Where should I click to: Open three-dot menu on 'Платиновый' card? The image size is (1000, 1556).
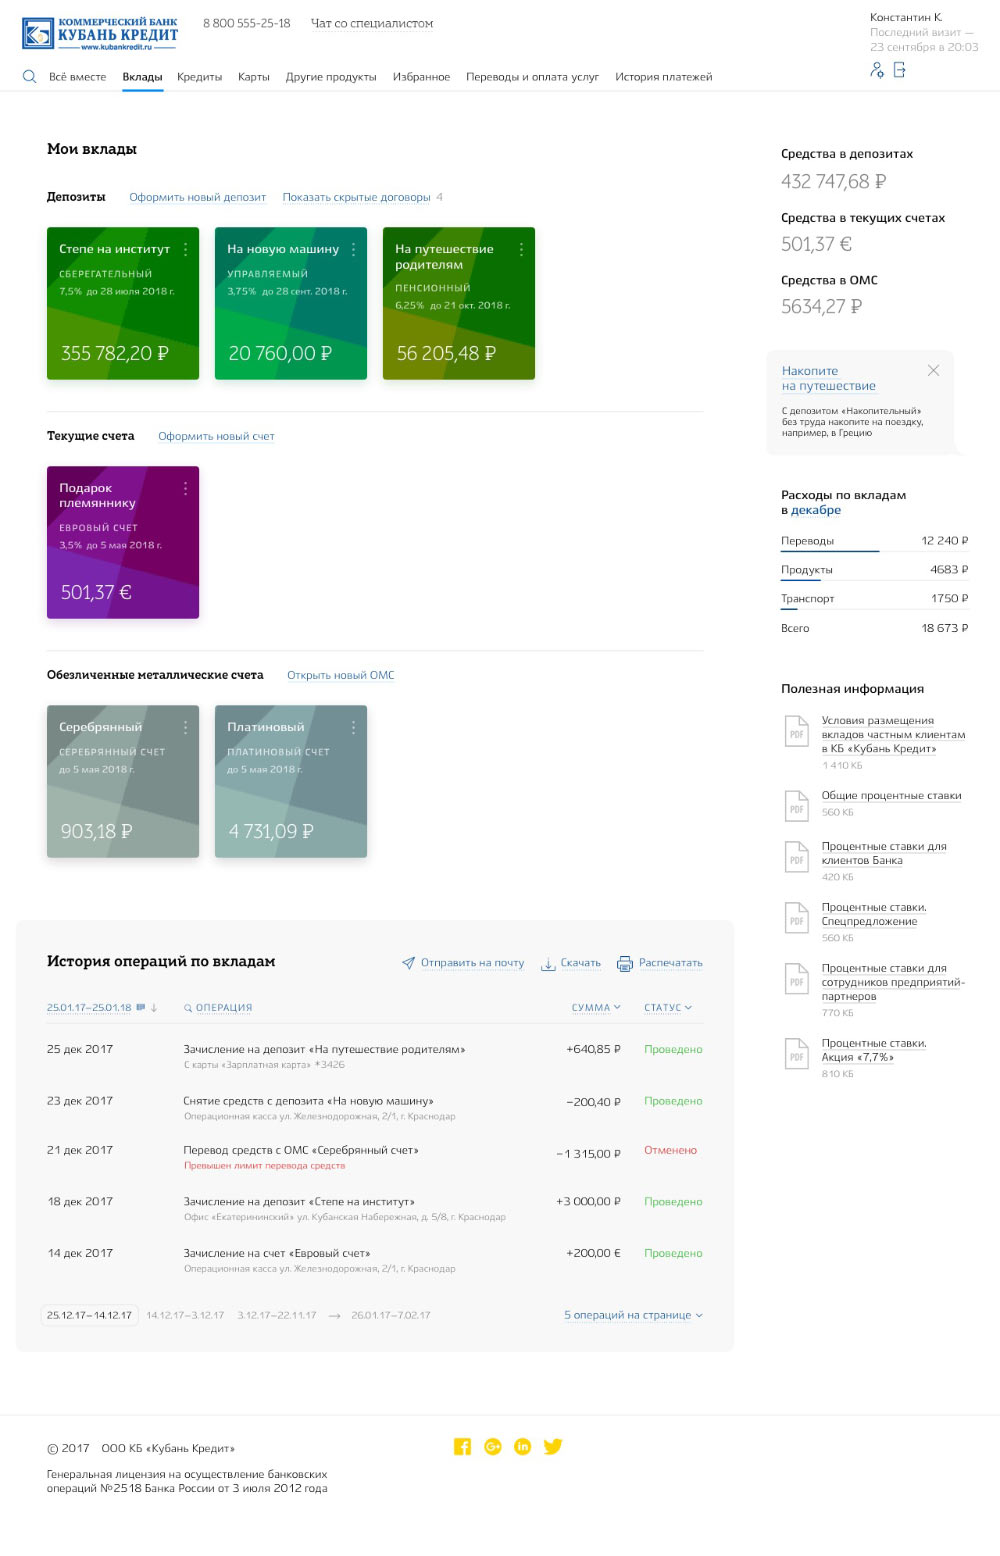tap(353, 727)
